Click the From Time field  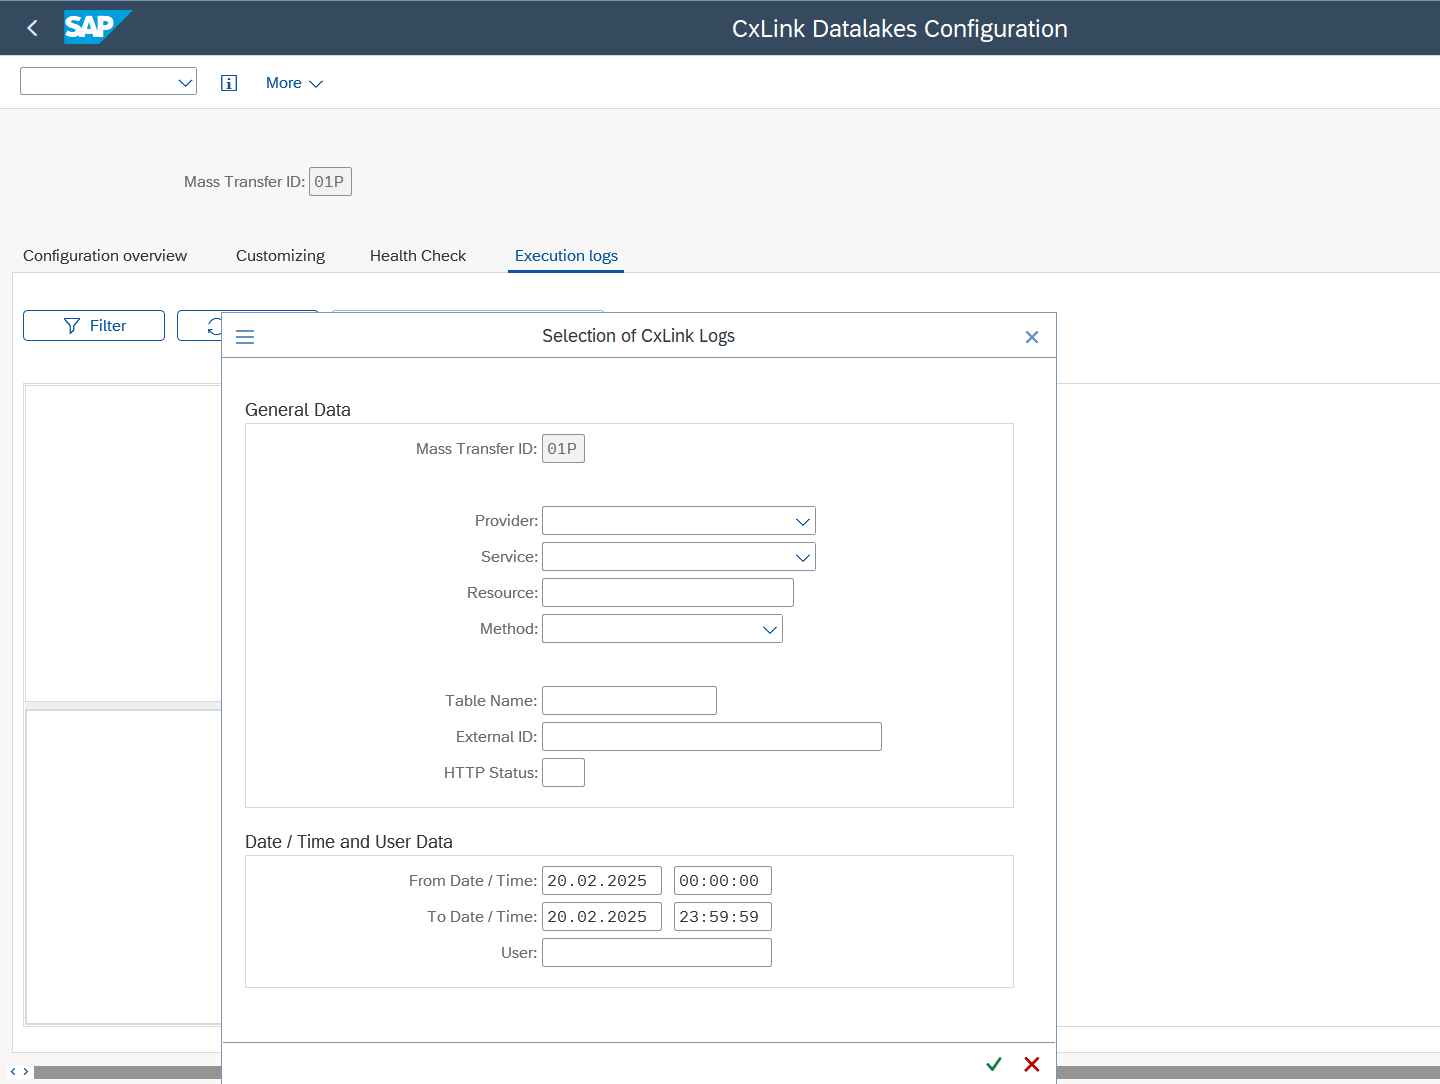[x=723, y=881]
